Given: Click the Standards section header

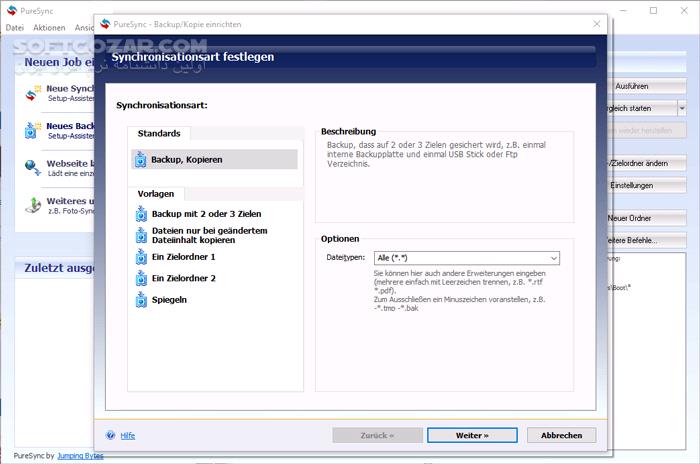Looking at the screenshot, I should [159, 134].
